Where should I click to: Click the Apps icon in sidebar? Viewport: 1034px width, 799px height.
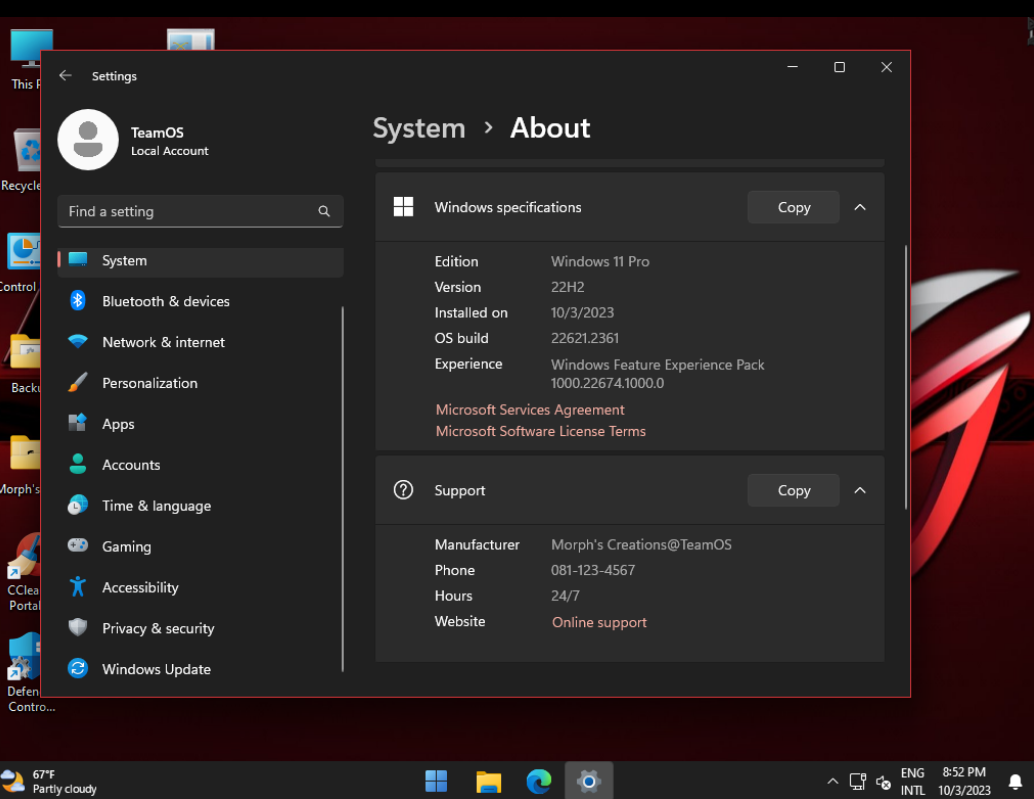point(78,423)
